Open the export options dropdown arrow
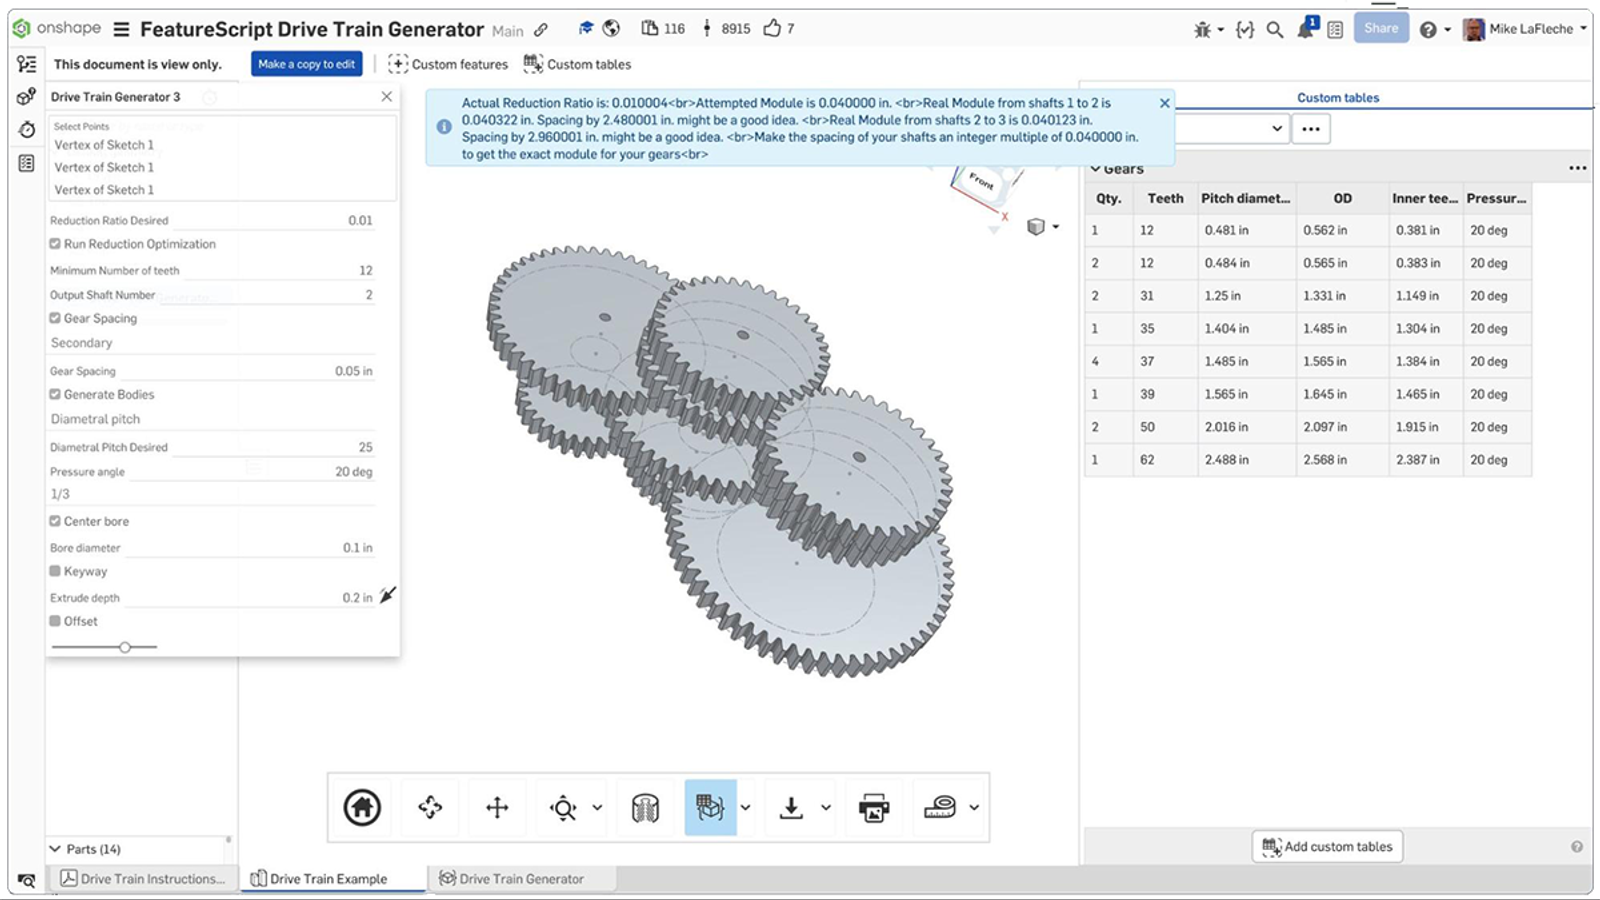 pyautogui.click(x=824, y=807)
